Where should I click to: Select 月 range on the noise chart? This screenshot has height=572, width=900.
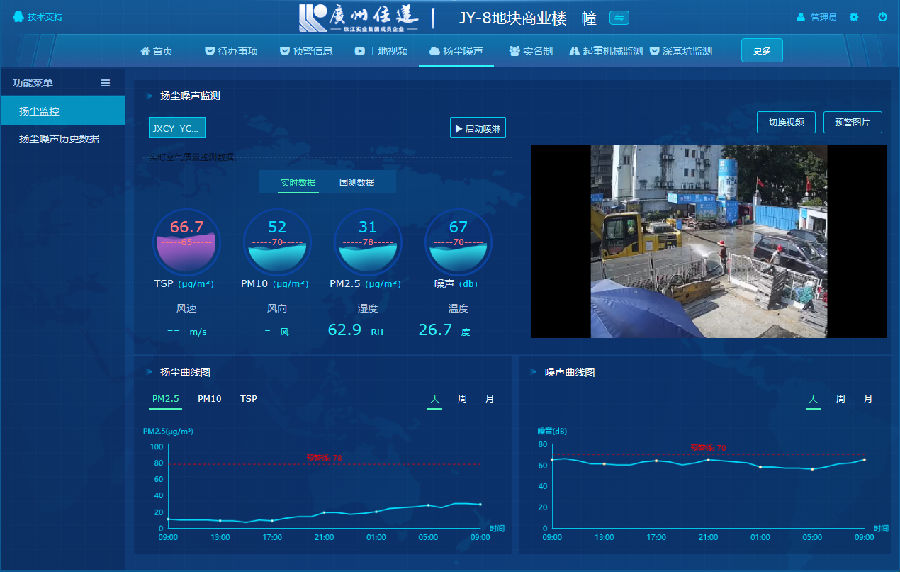[x=868, y=399]
